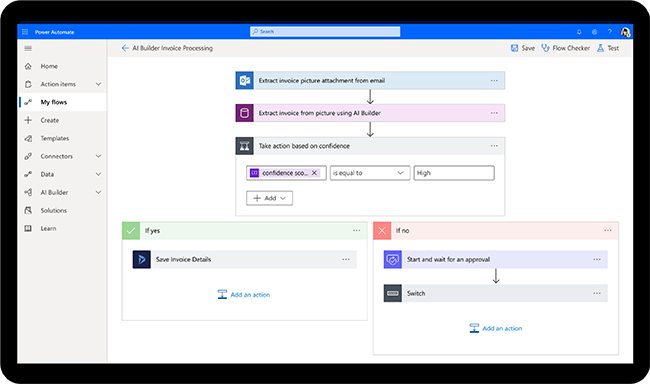Add an action in If no branch

[x=496, y=328]
